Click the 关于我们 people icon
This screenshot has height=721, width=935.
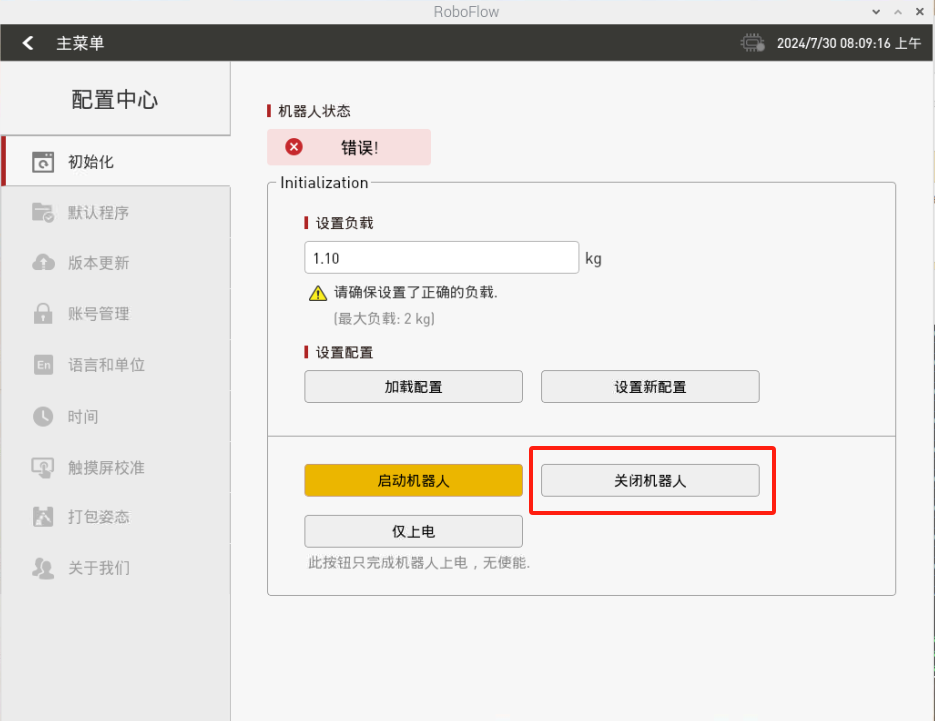point(43,568)
